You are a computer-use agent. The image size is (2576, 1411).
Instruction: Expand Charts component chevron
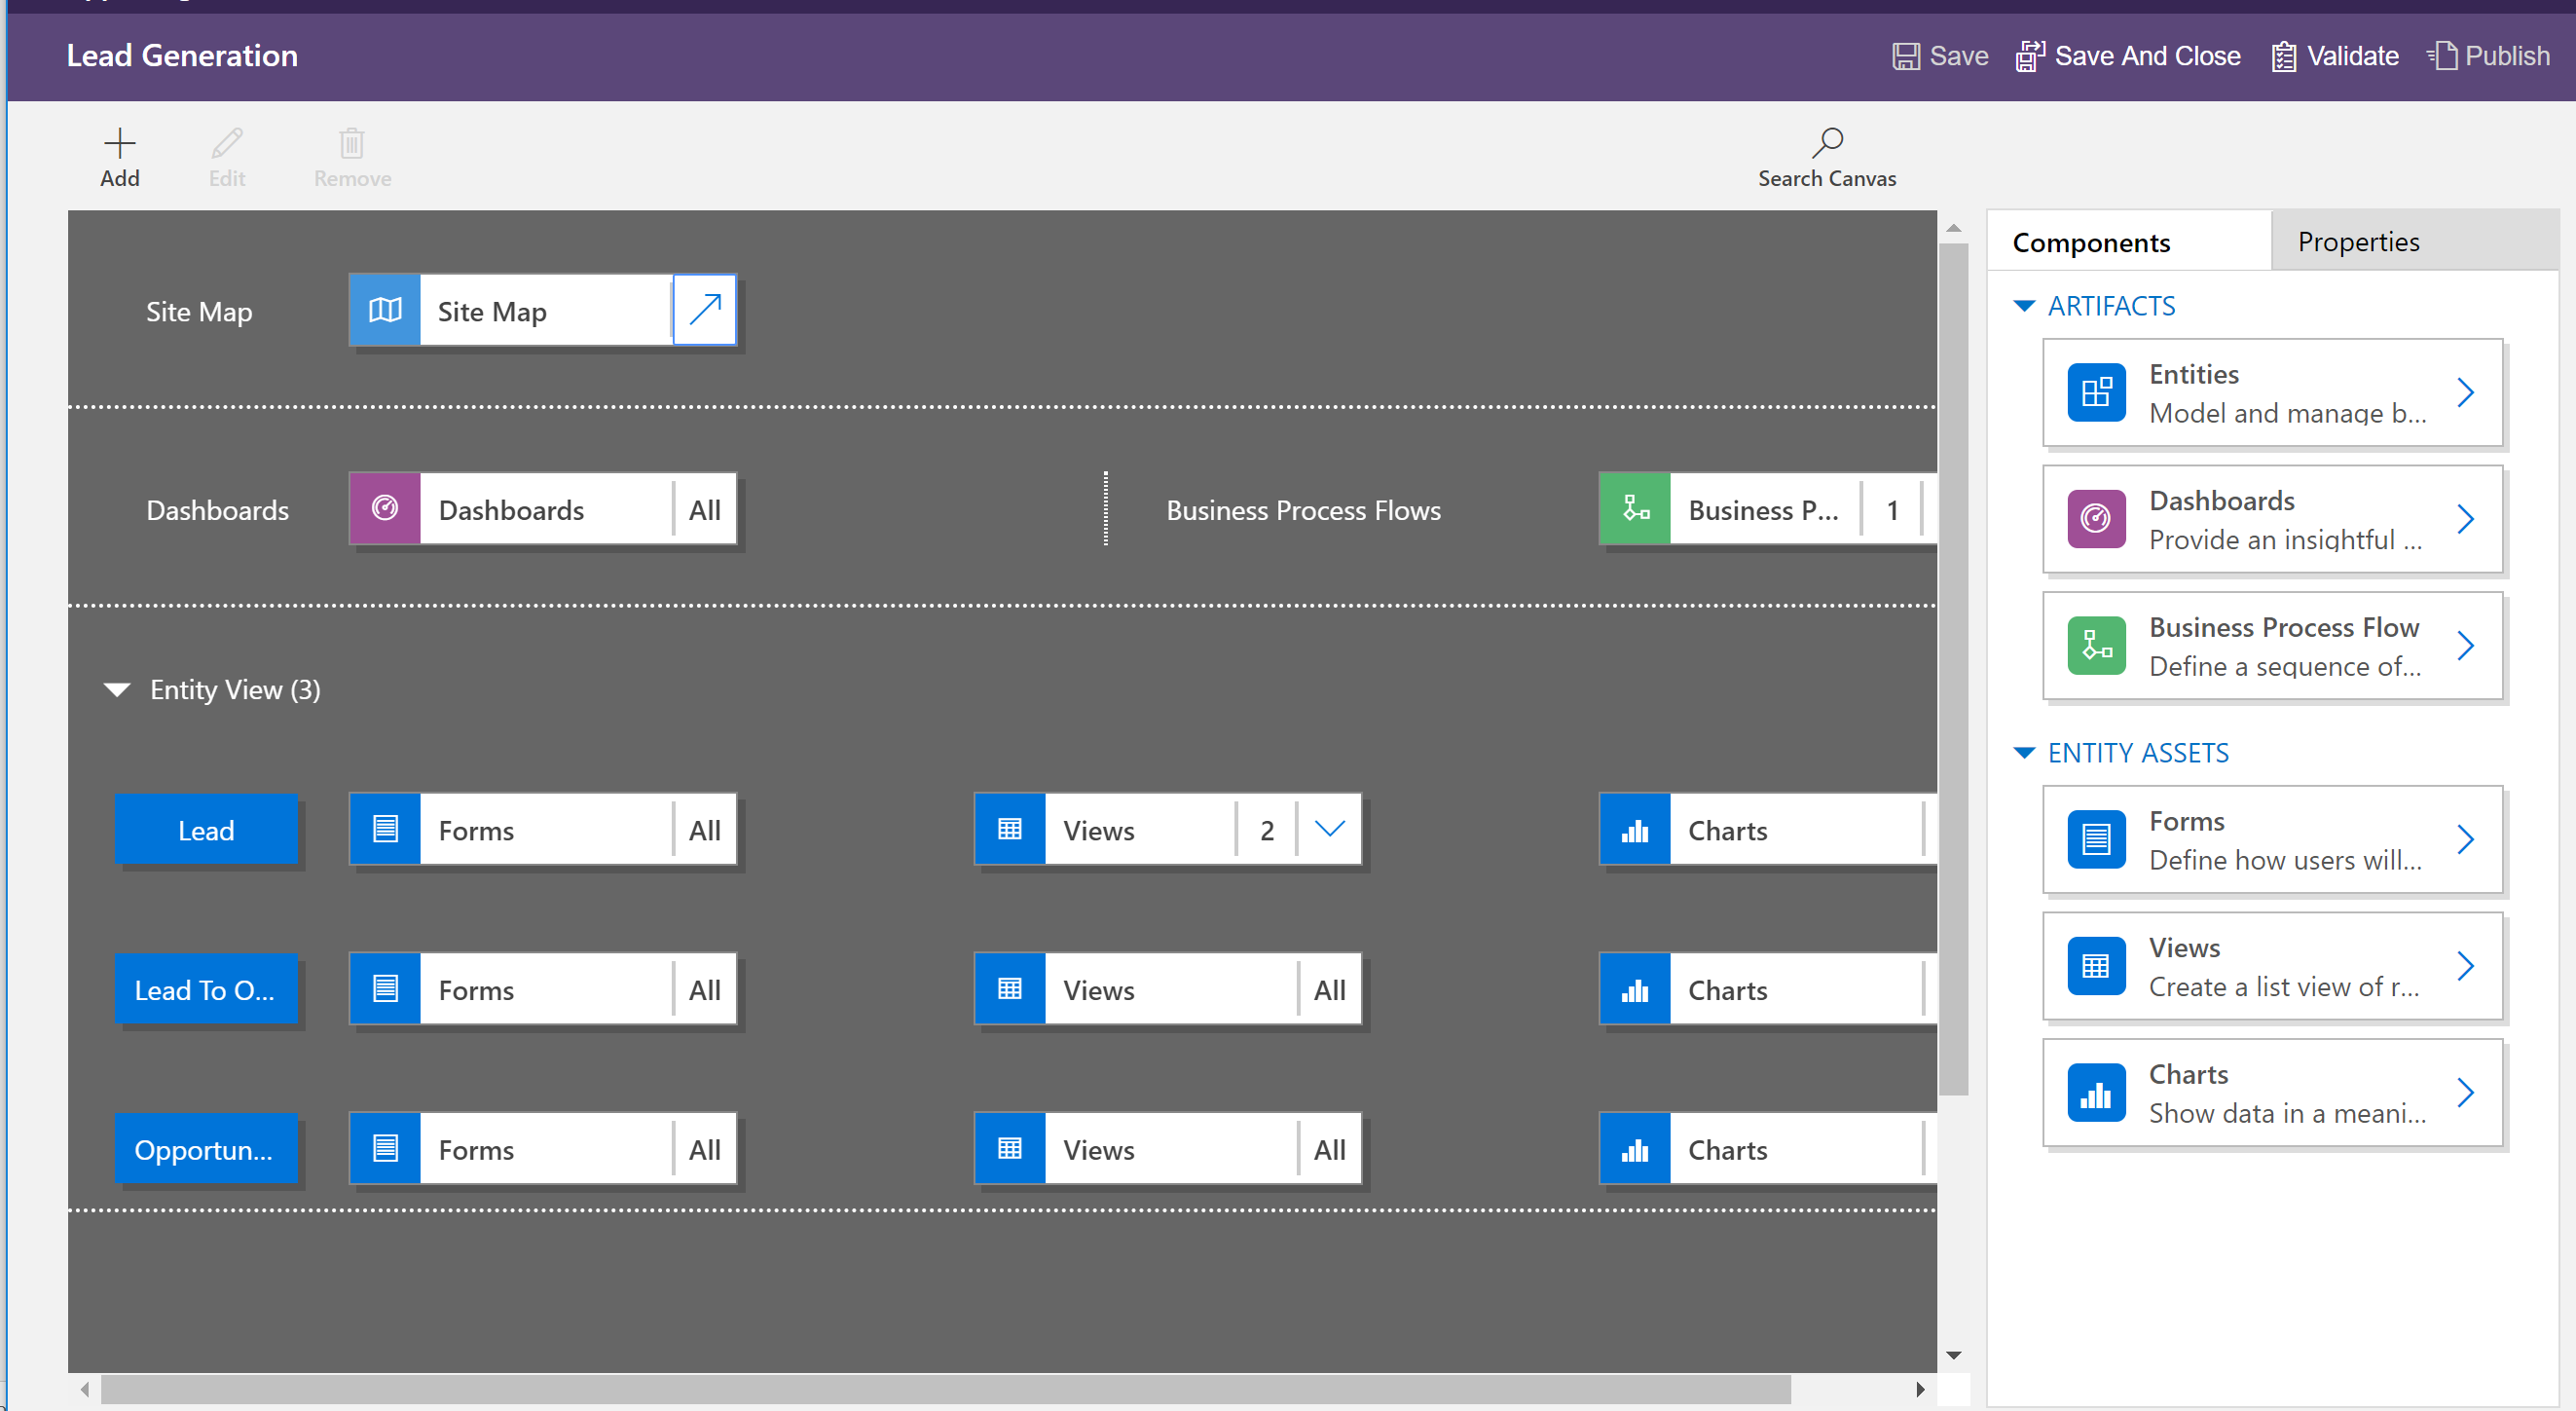click(2466, 1093)
